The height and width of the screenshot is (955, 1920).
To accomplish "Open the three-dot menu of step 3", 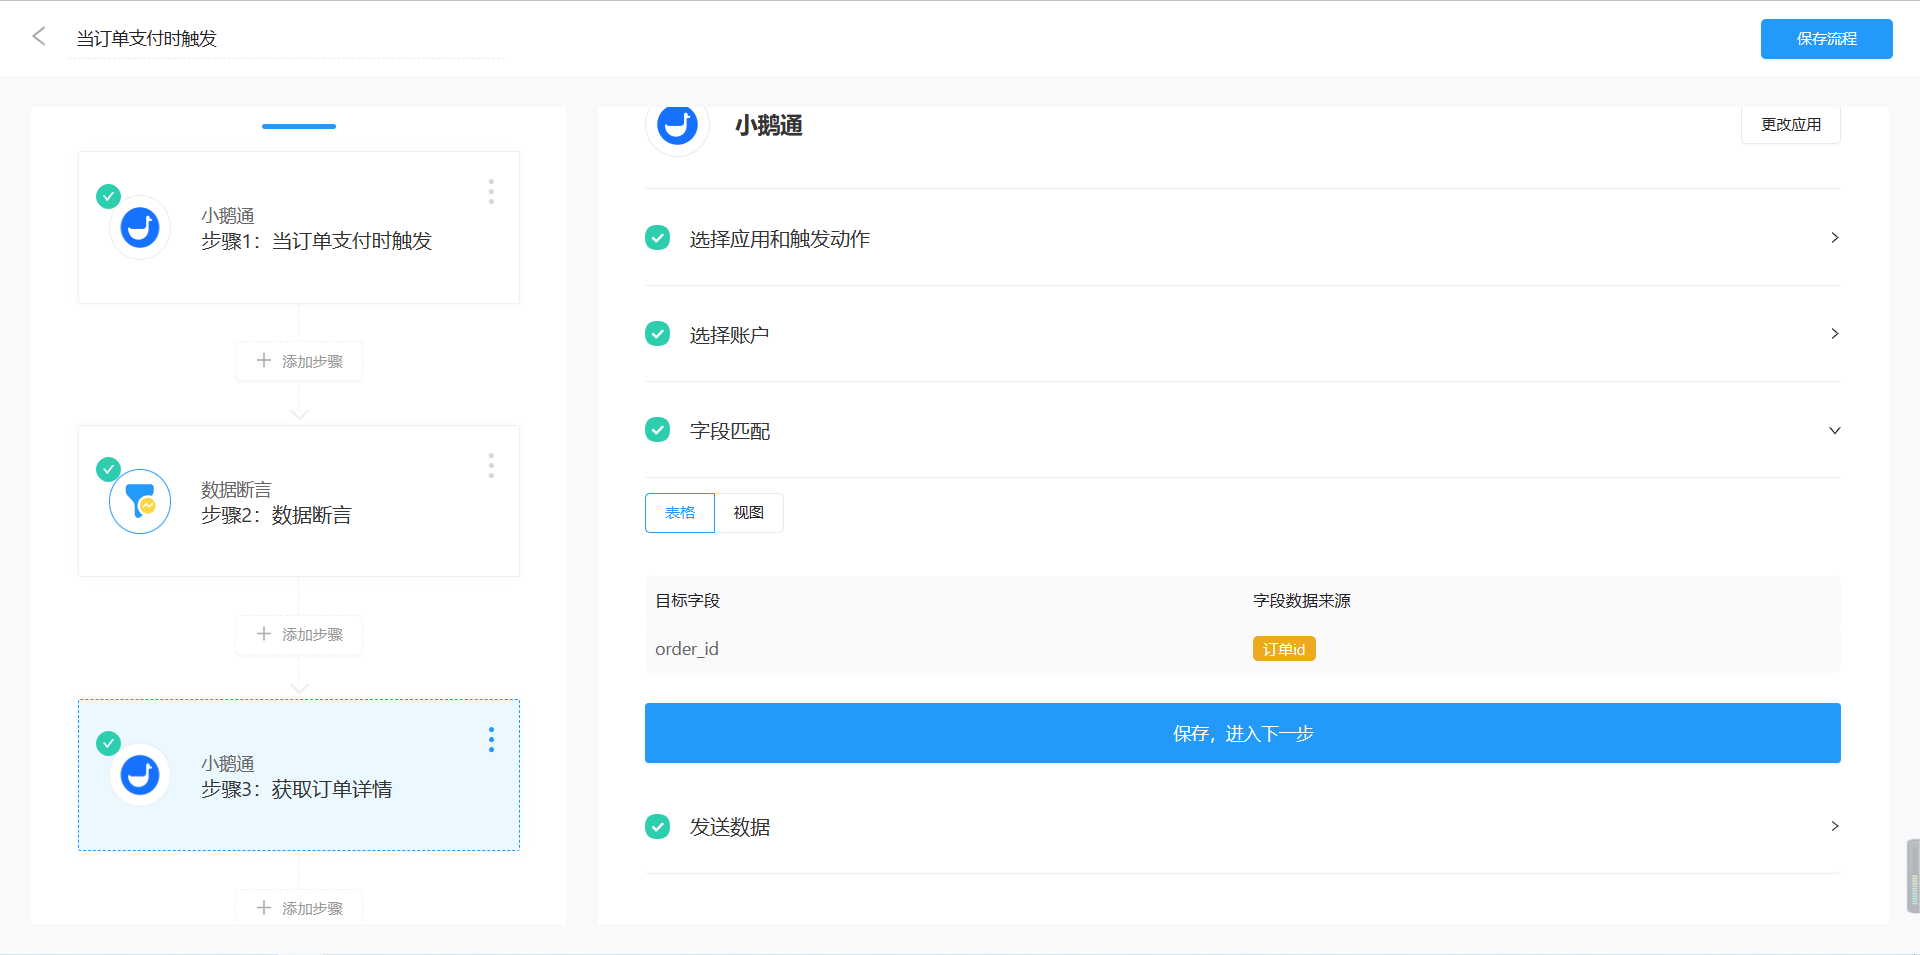I will coord(491,740).
